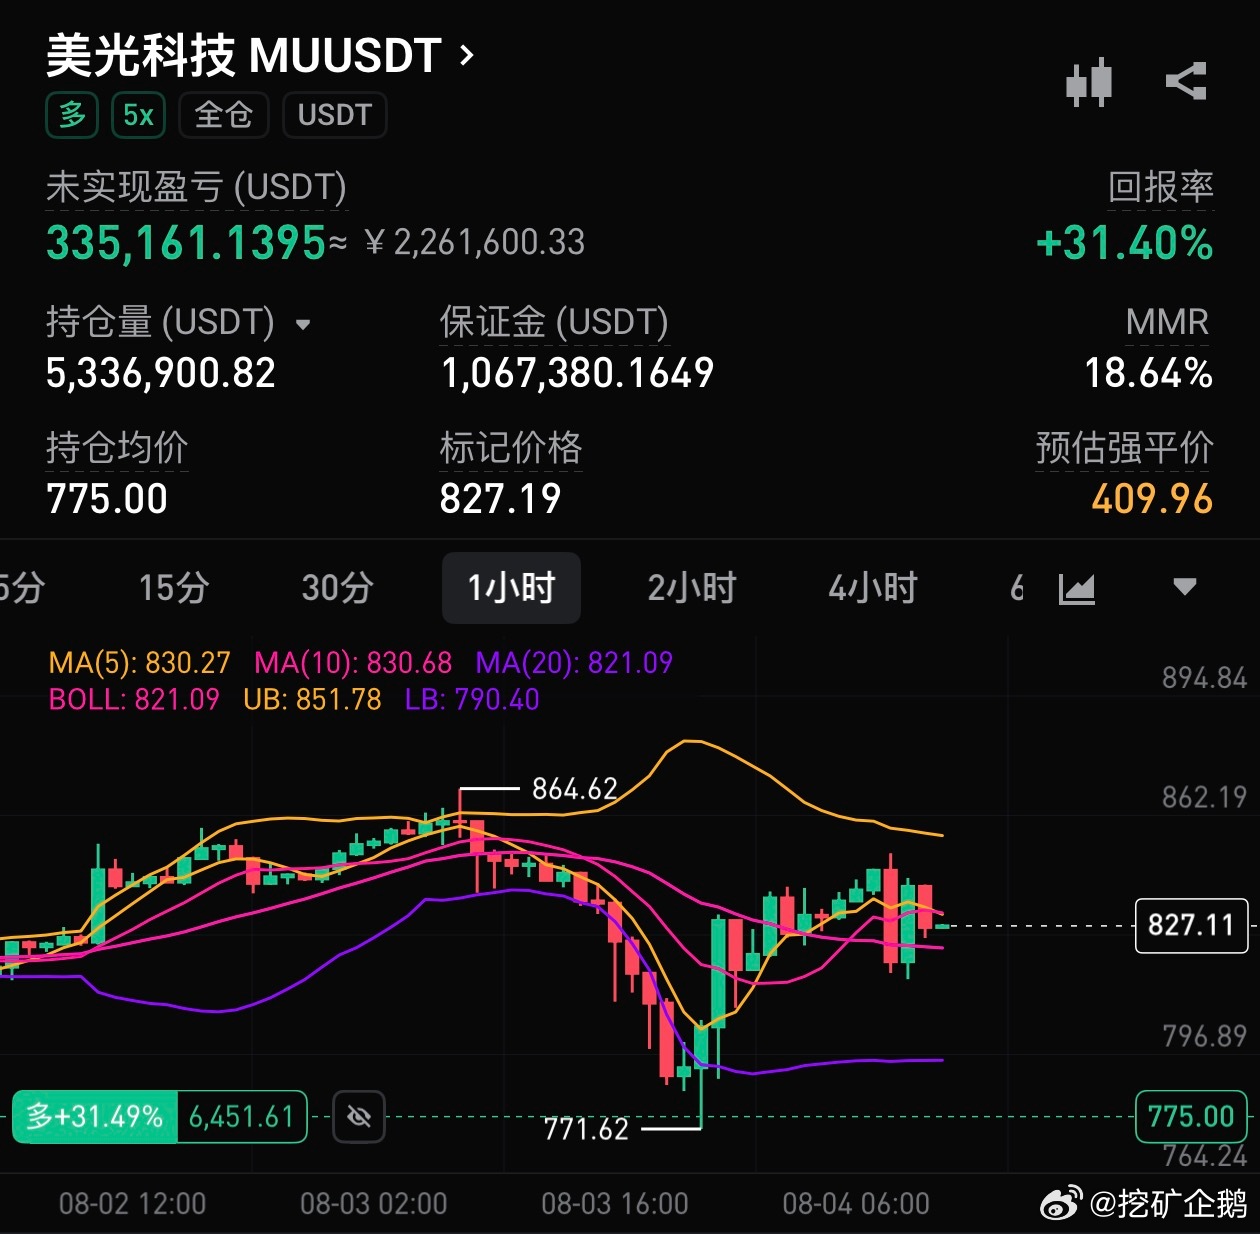Viewport: 1260px width, 1234px height.
Task: Click the mark price value 827.19
Action: 501,499
